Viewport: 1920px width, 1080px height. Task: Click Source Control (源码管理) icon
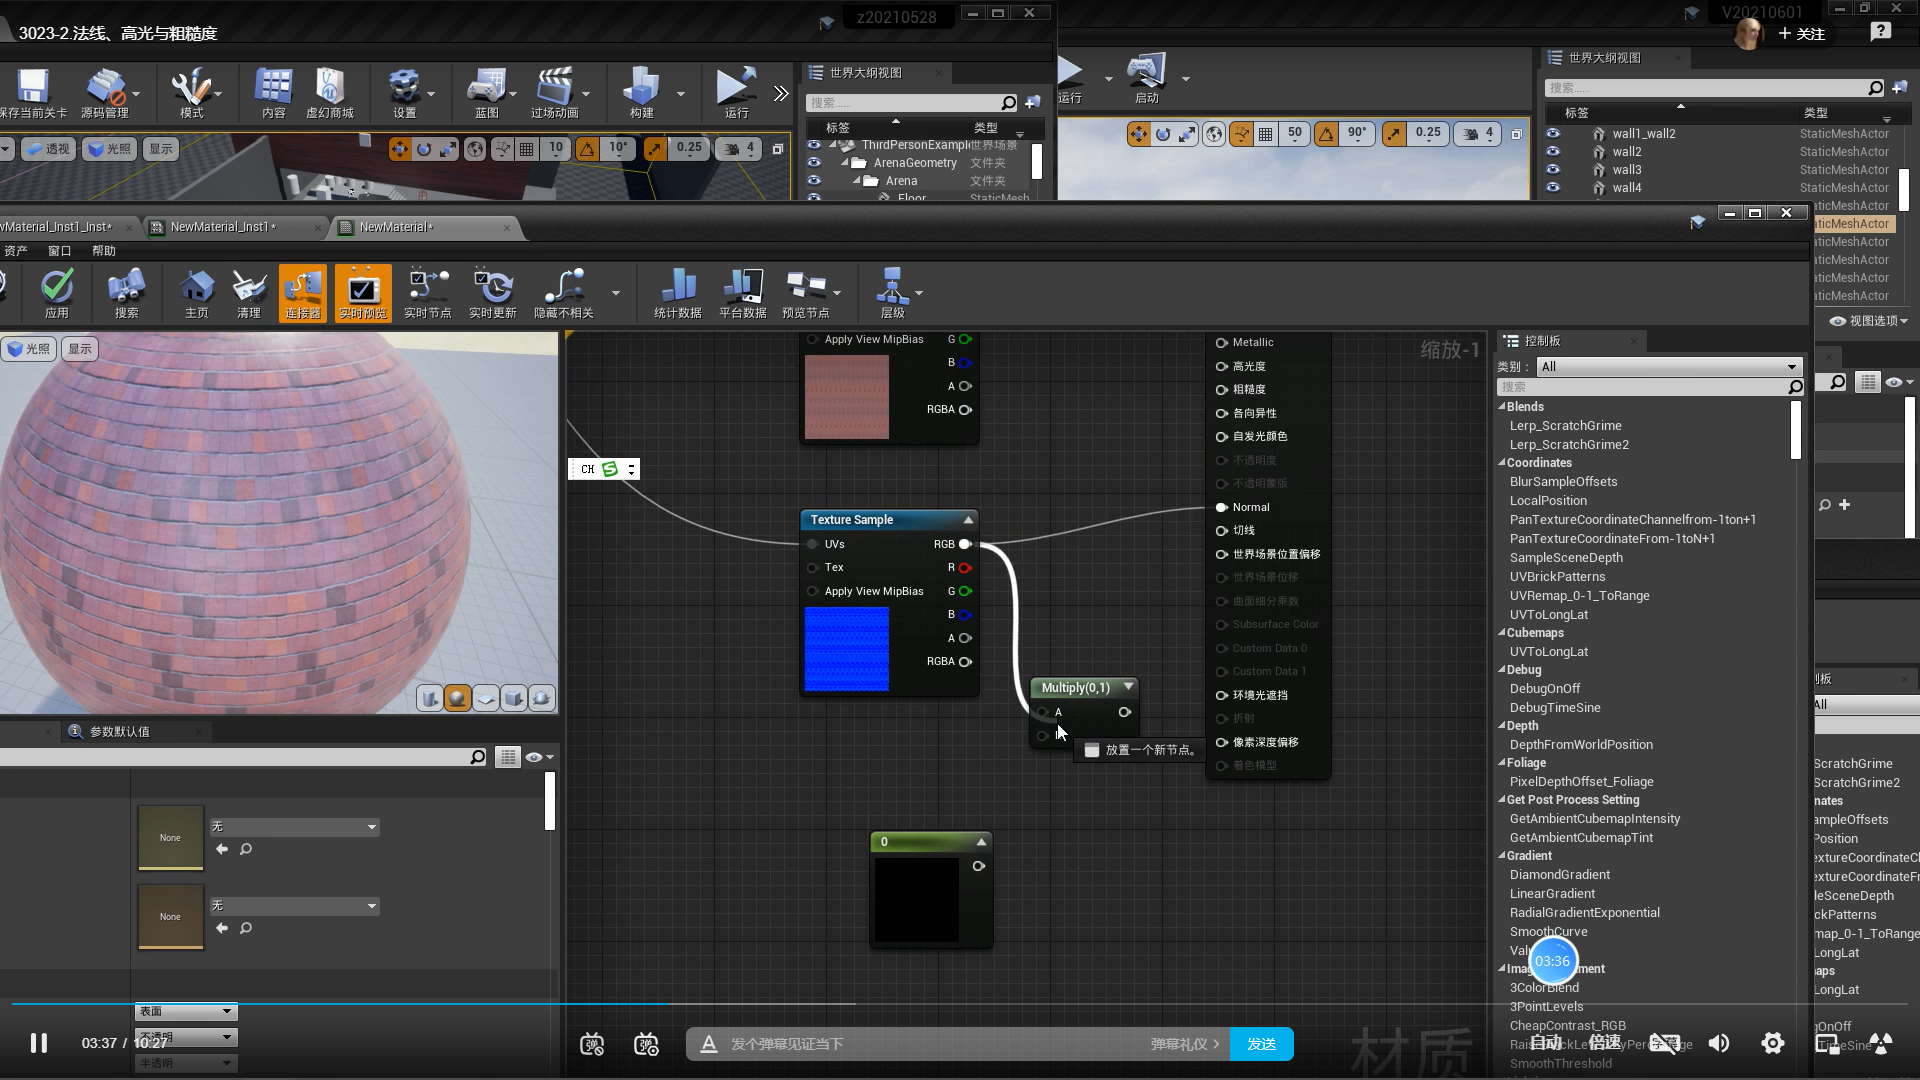105,93
